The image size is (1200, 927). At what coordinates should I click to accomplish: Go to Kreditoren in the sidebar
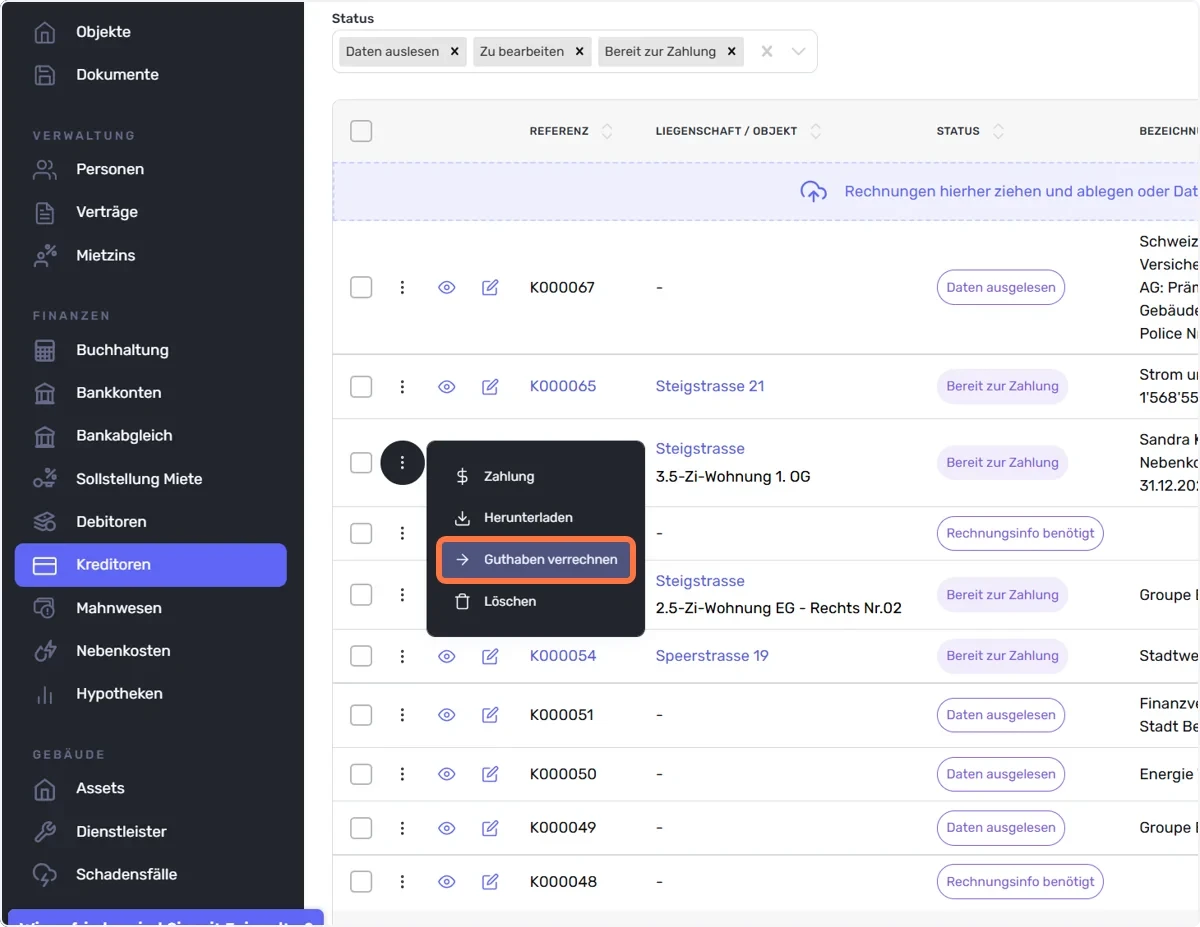point(151,565)
